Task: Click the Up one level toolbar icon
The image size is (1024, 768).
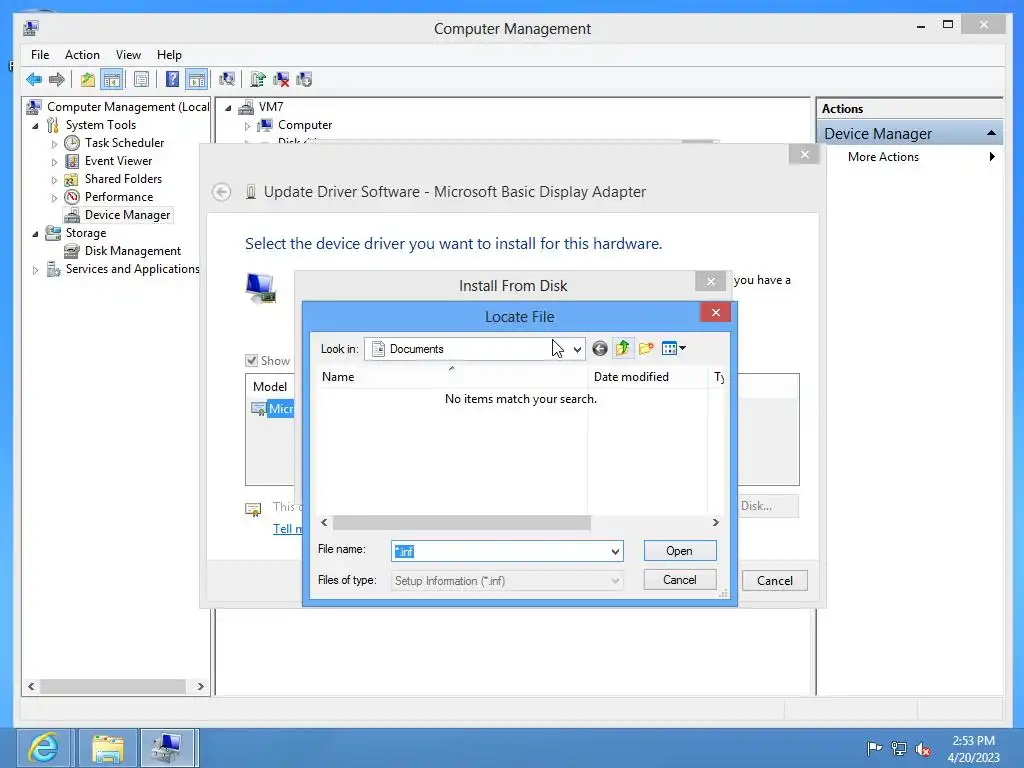Action: (88, 80)
